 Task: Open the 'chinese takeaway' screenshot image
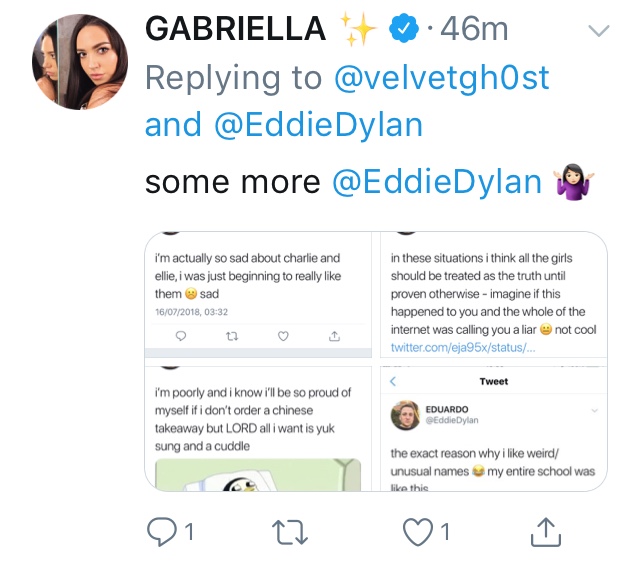(x=258, y=429)
